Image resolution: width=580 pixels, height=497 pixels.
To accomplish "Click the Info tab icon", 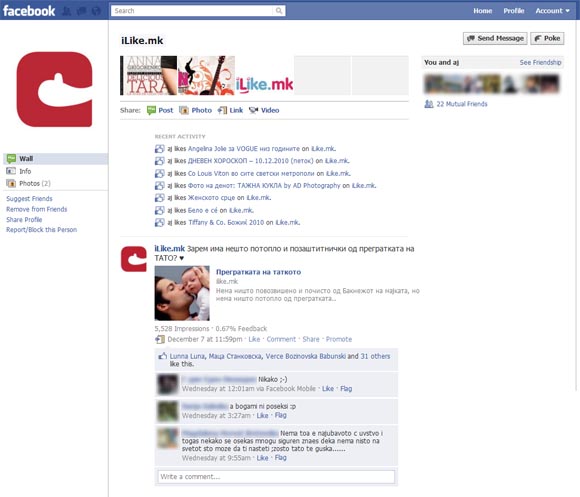I will click(x=11, y=171).
